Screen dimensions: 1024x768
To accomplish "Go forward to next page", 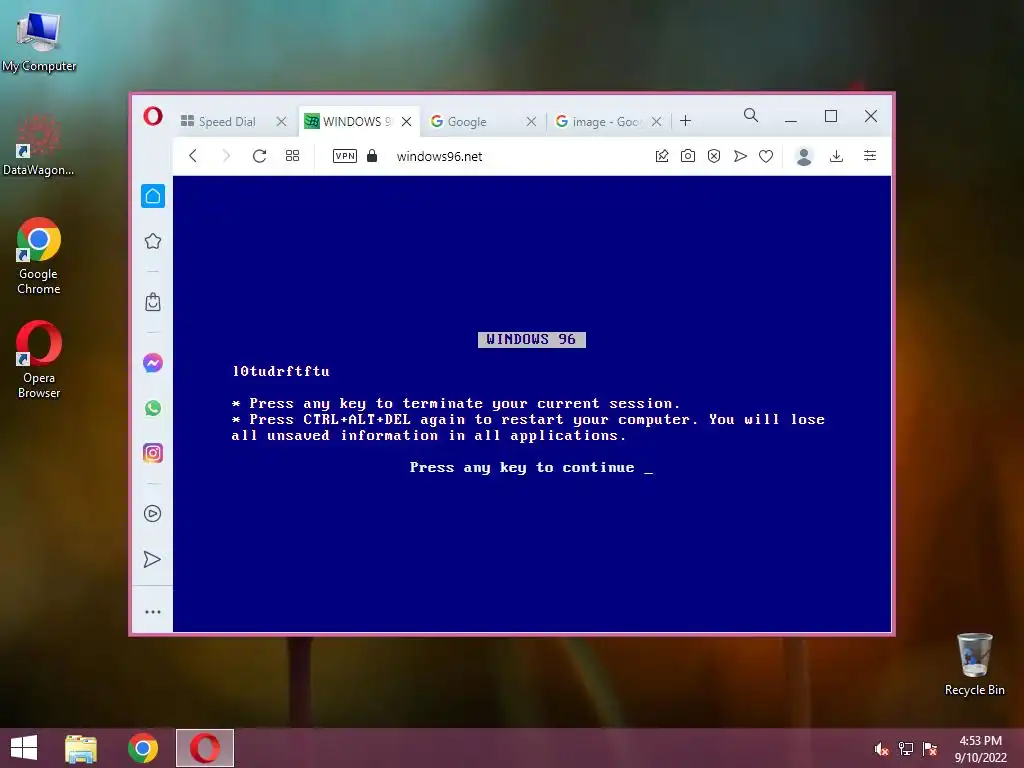I will click(226, 155).
